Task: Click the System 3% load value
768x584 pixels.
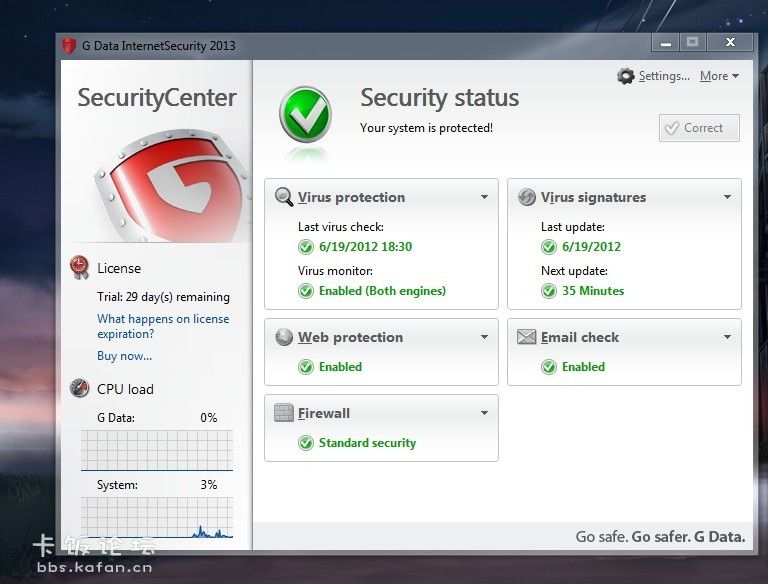Action: (x=209, y=485)
